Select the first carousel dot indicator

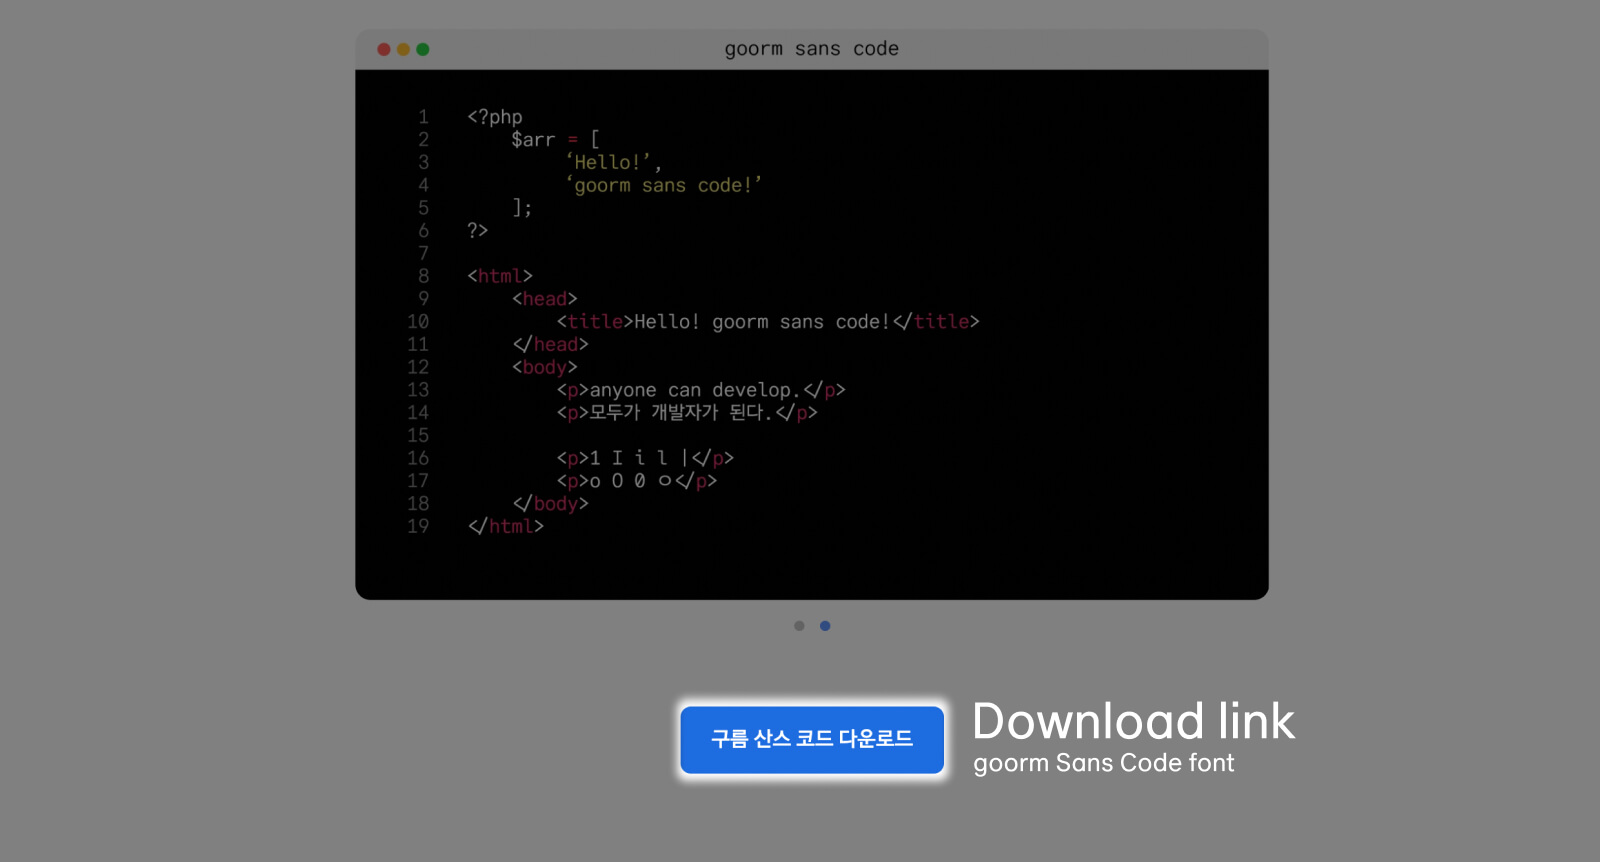pos(799,626)
